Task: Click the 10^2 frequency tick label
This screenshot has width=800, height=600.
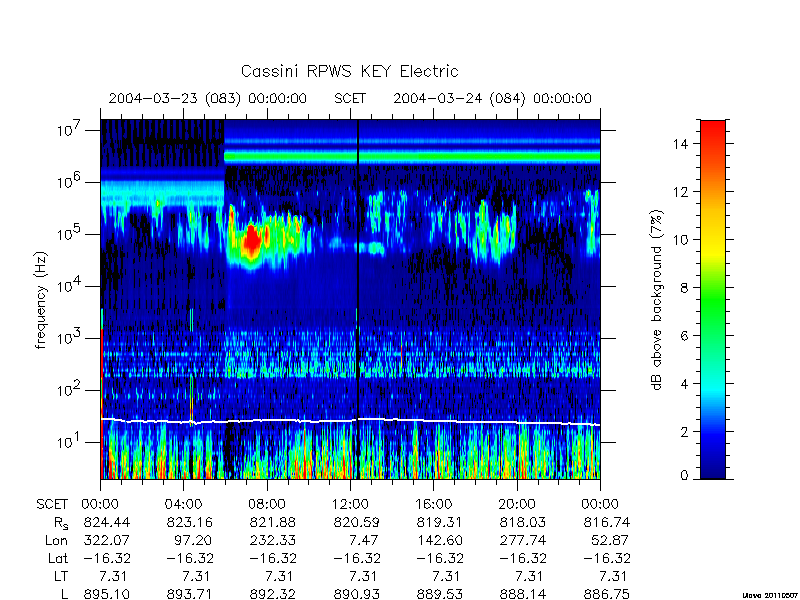Action: [x=70, y=390]
